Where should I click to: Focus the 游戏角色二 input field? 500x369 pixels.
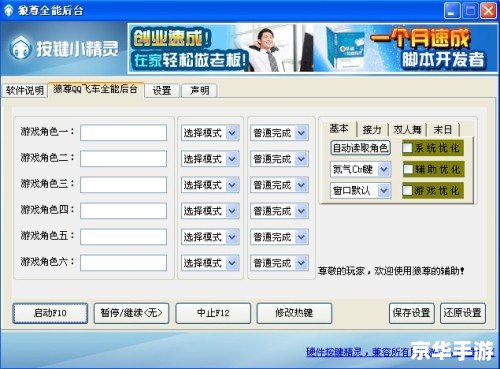pyautogui.click(x=123, y=159)
